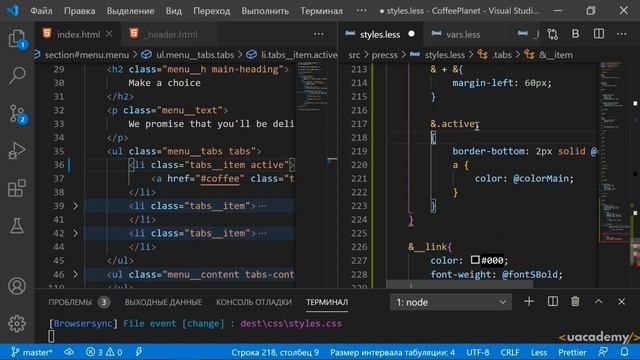
Task: Synchronize changes with cloud icon in status bar
Action: [69, 352]
